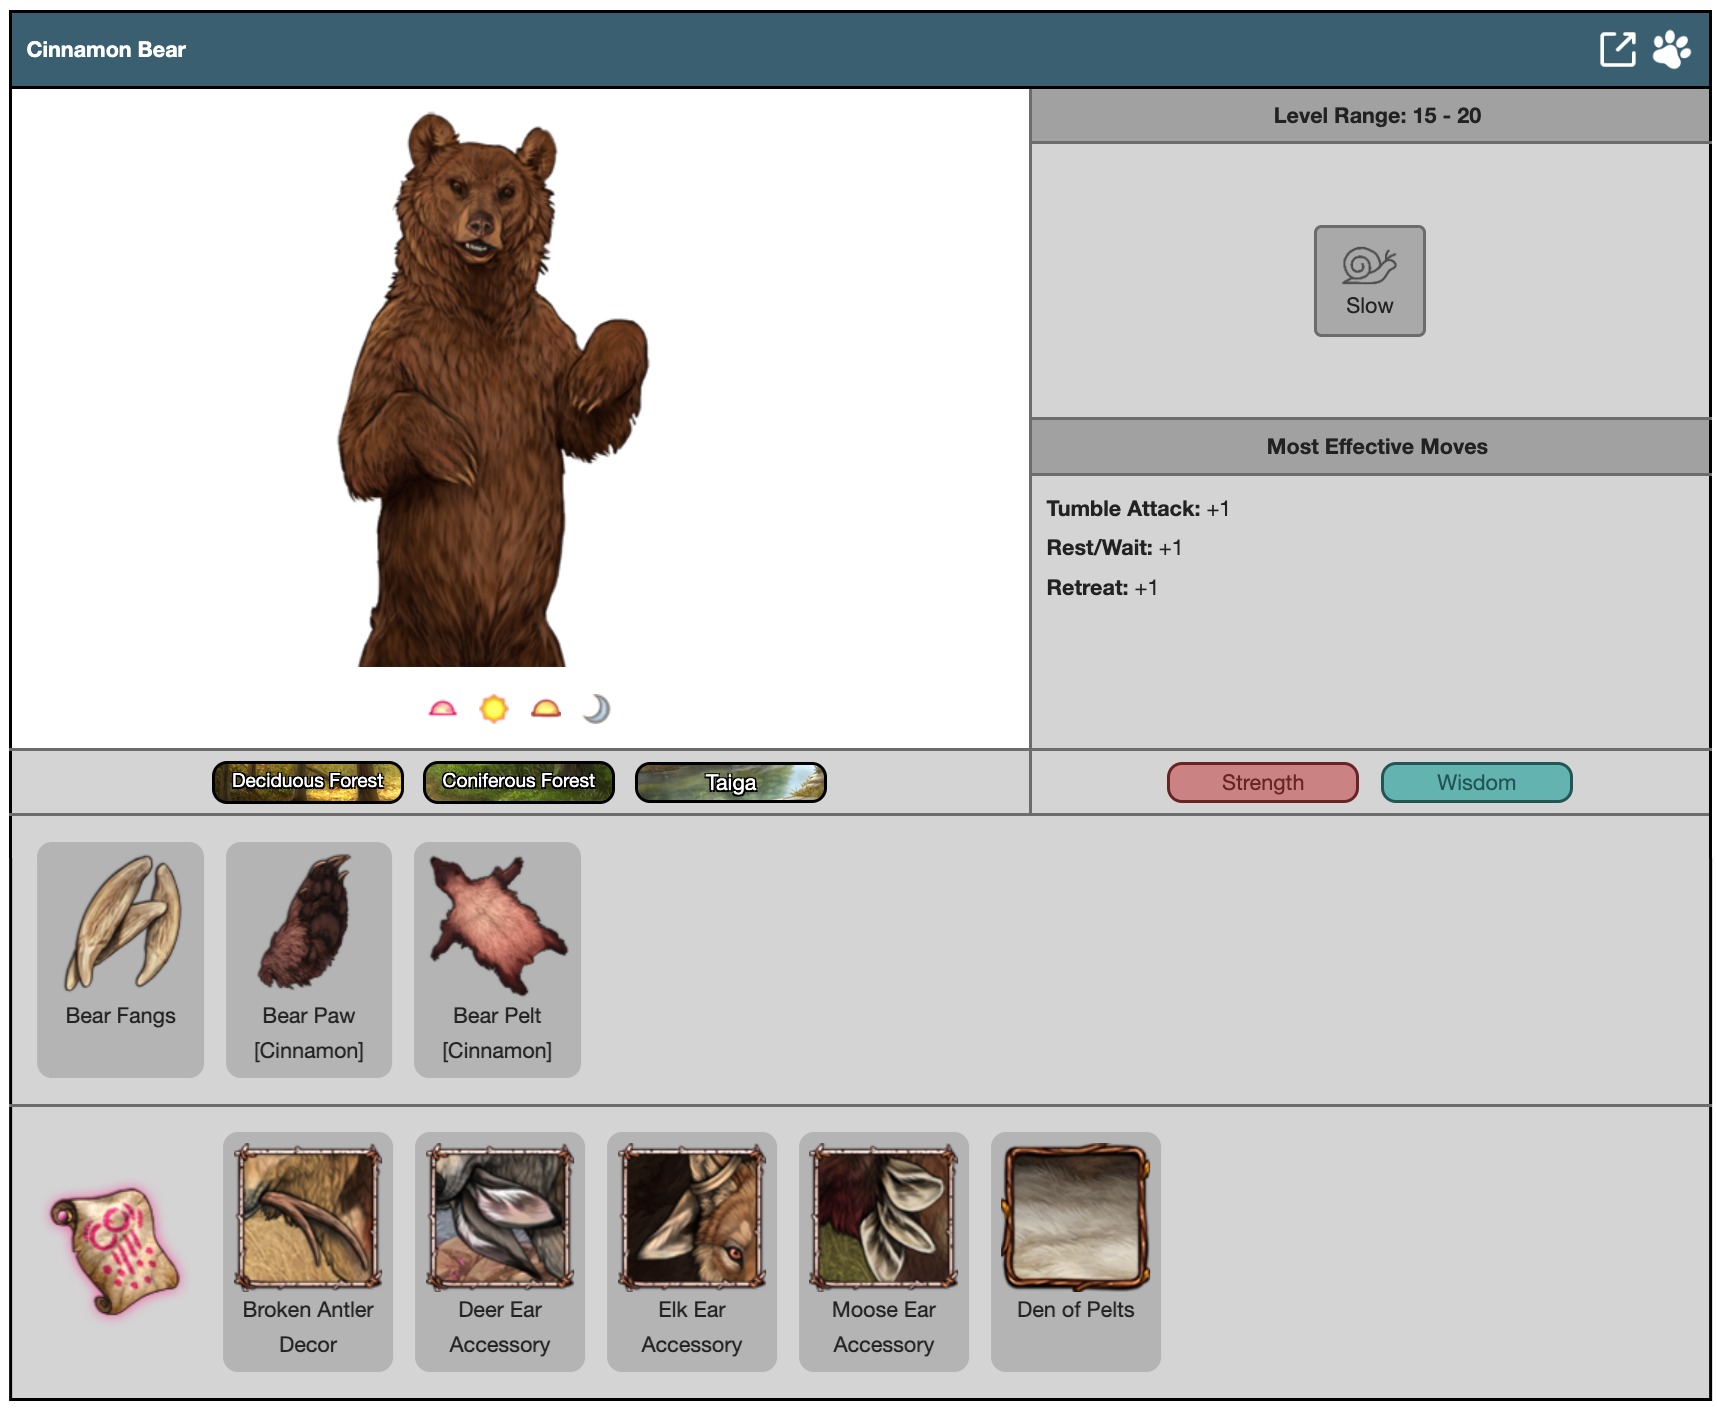Click the pink glowing scroll recipe icon
The height and width of the screenshot is (1410, 1717).
(115, 1250)
